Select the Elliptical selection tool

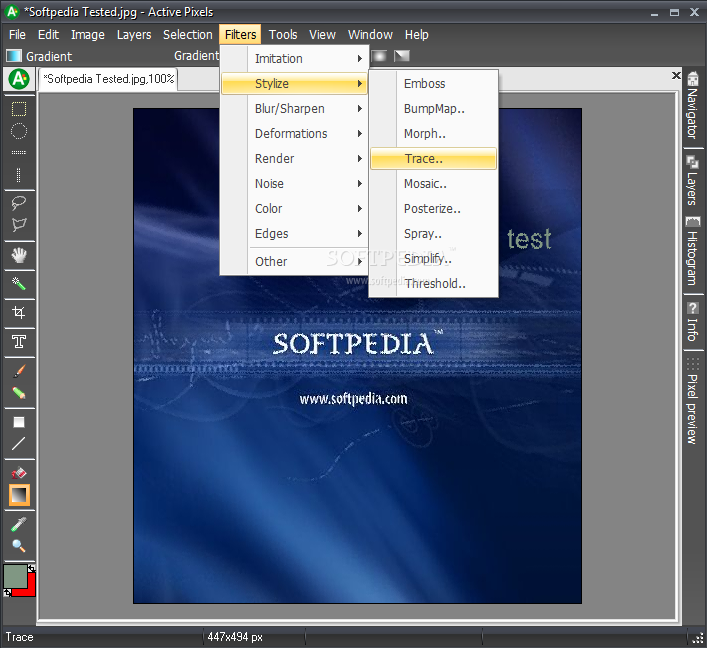[x=19, y=131]
